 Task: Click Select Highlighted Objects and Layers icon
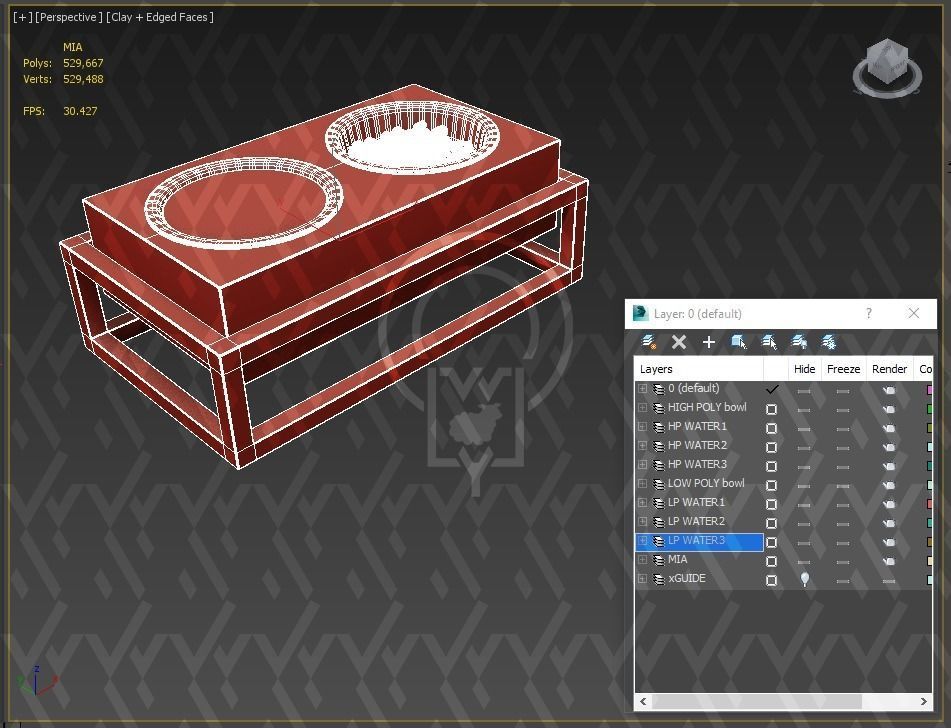(x=739, y=342)
